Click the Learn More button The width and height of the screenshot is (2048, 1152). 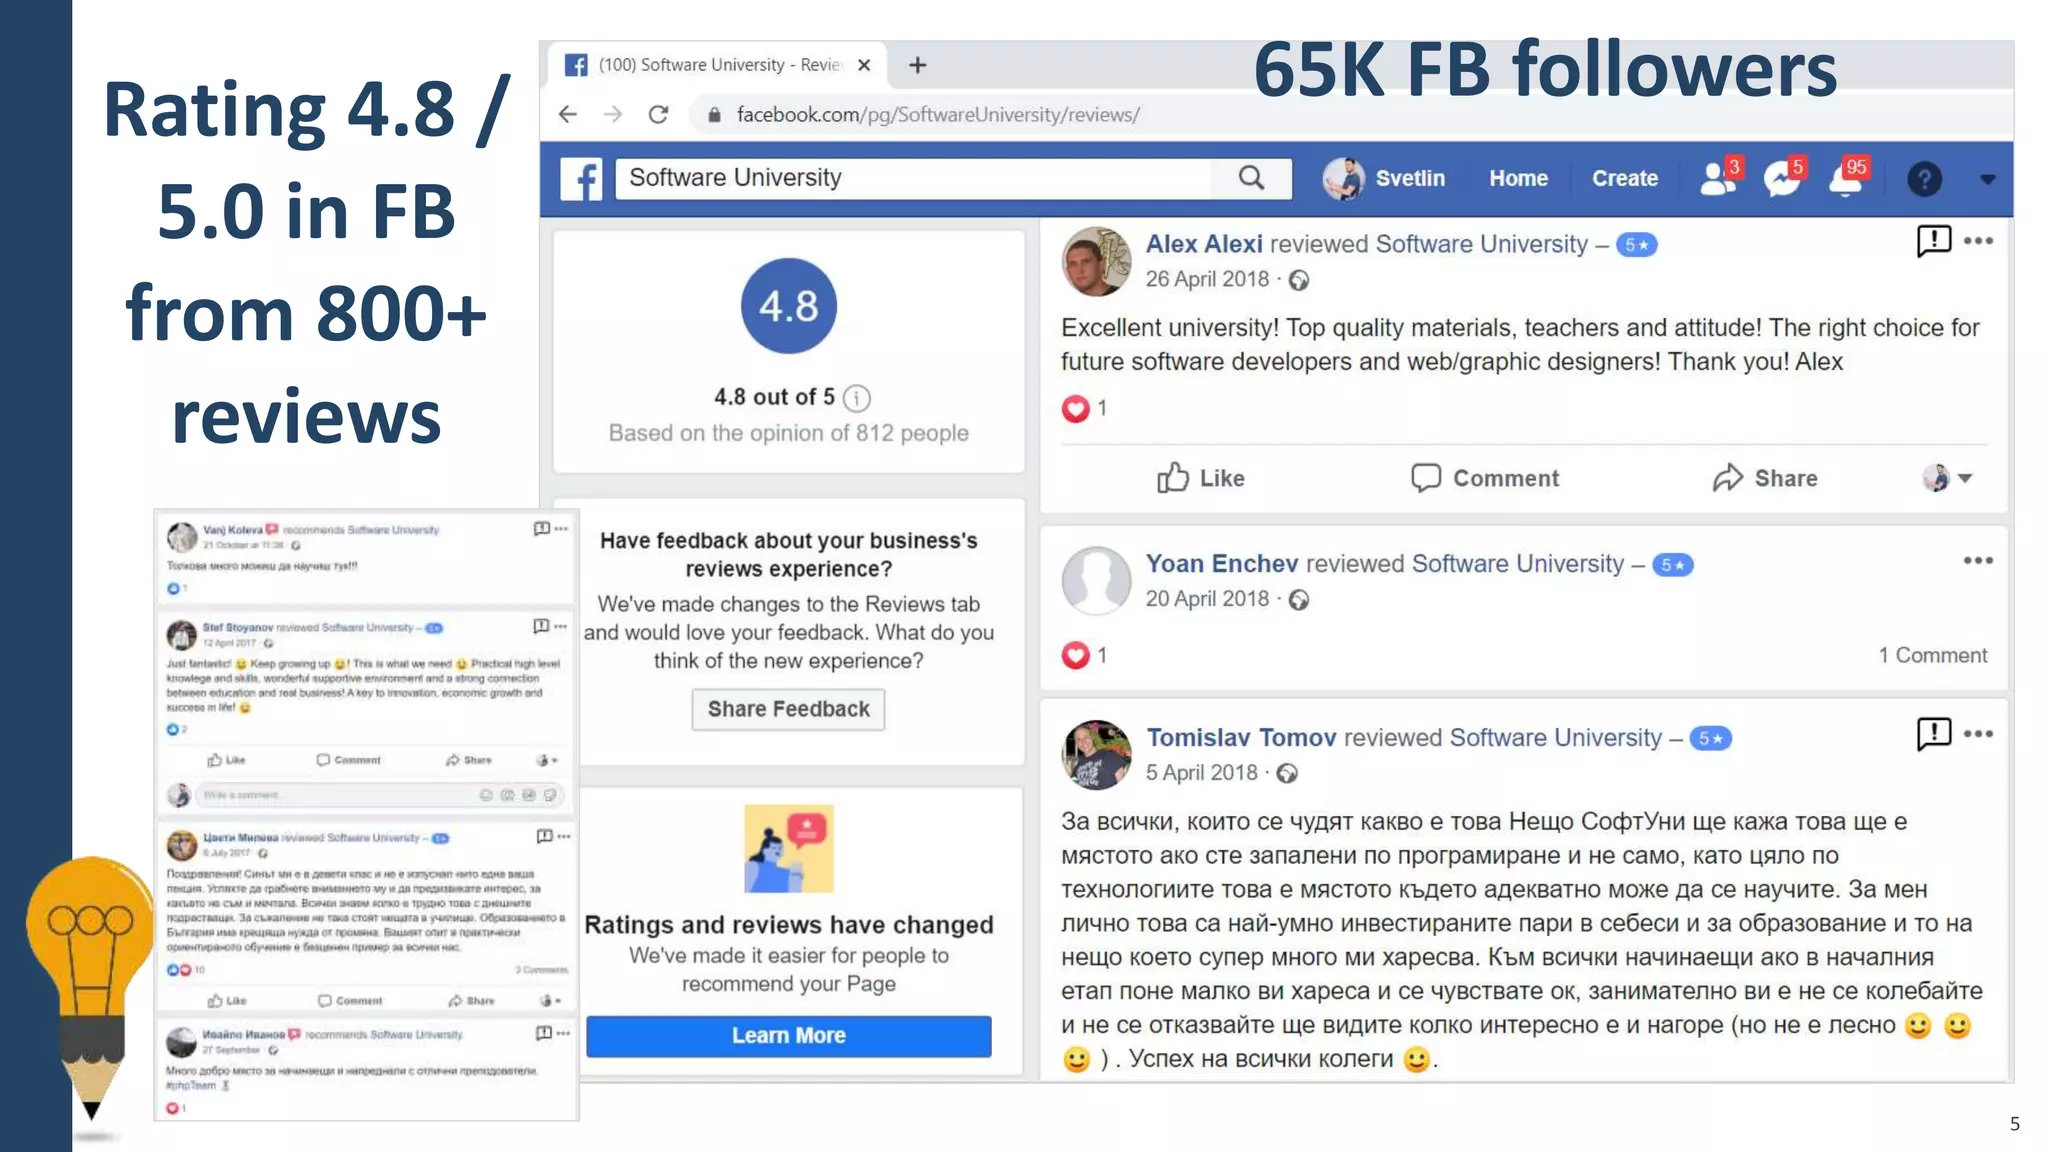[x=788, y=1036]
